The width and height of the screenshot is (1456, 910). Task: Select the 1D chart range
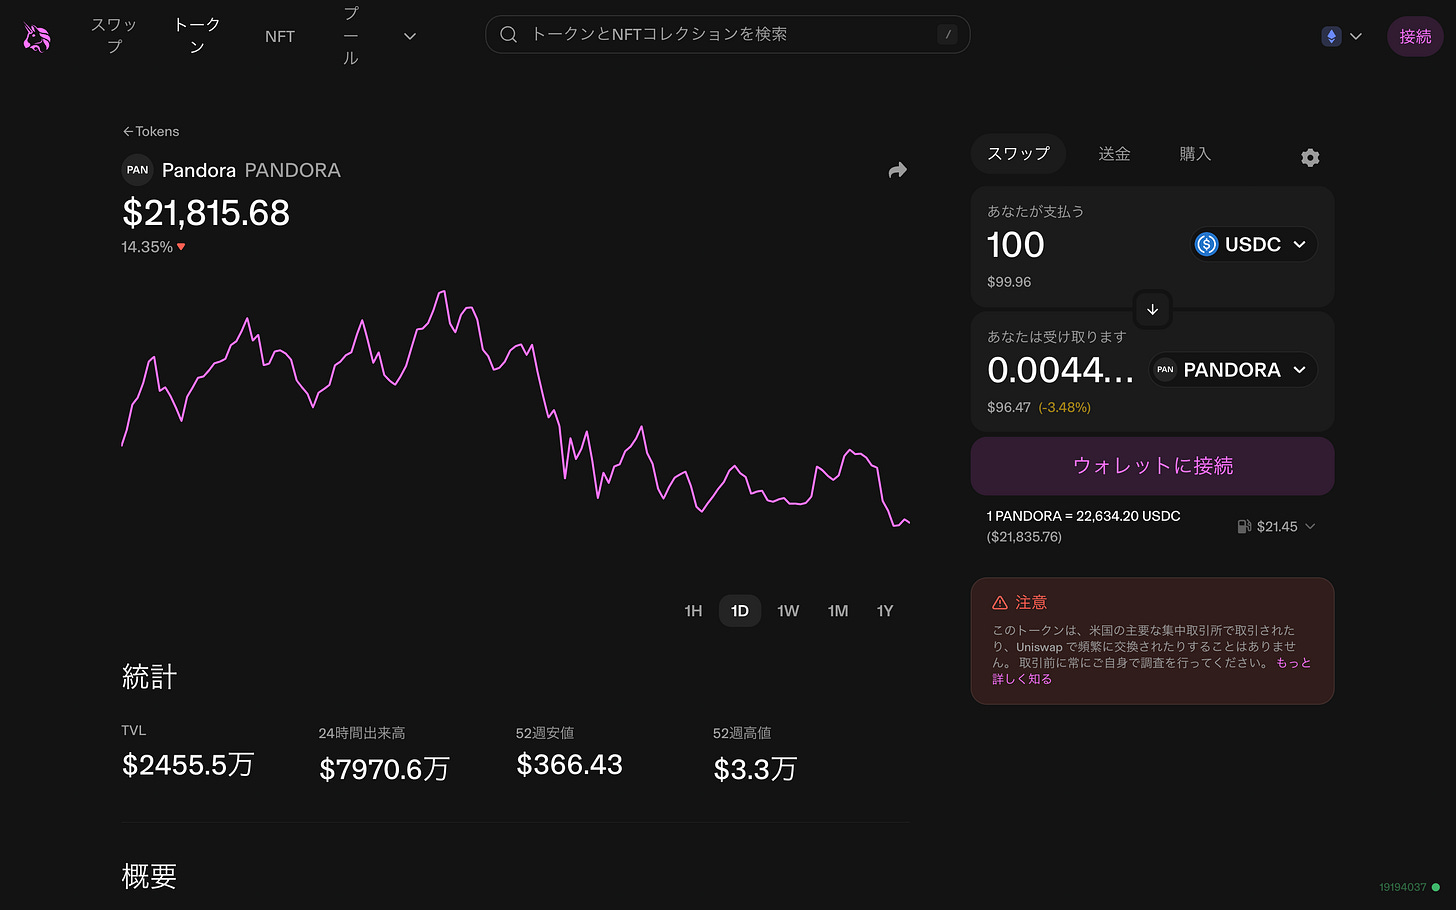tap(740, 611)
